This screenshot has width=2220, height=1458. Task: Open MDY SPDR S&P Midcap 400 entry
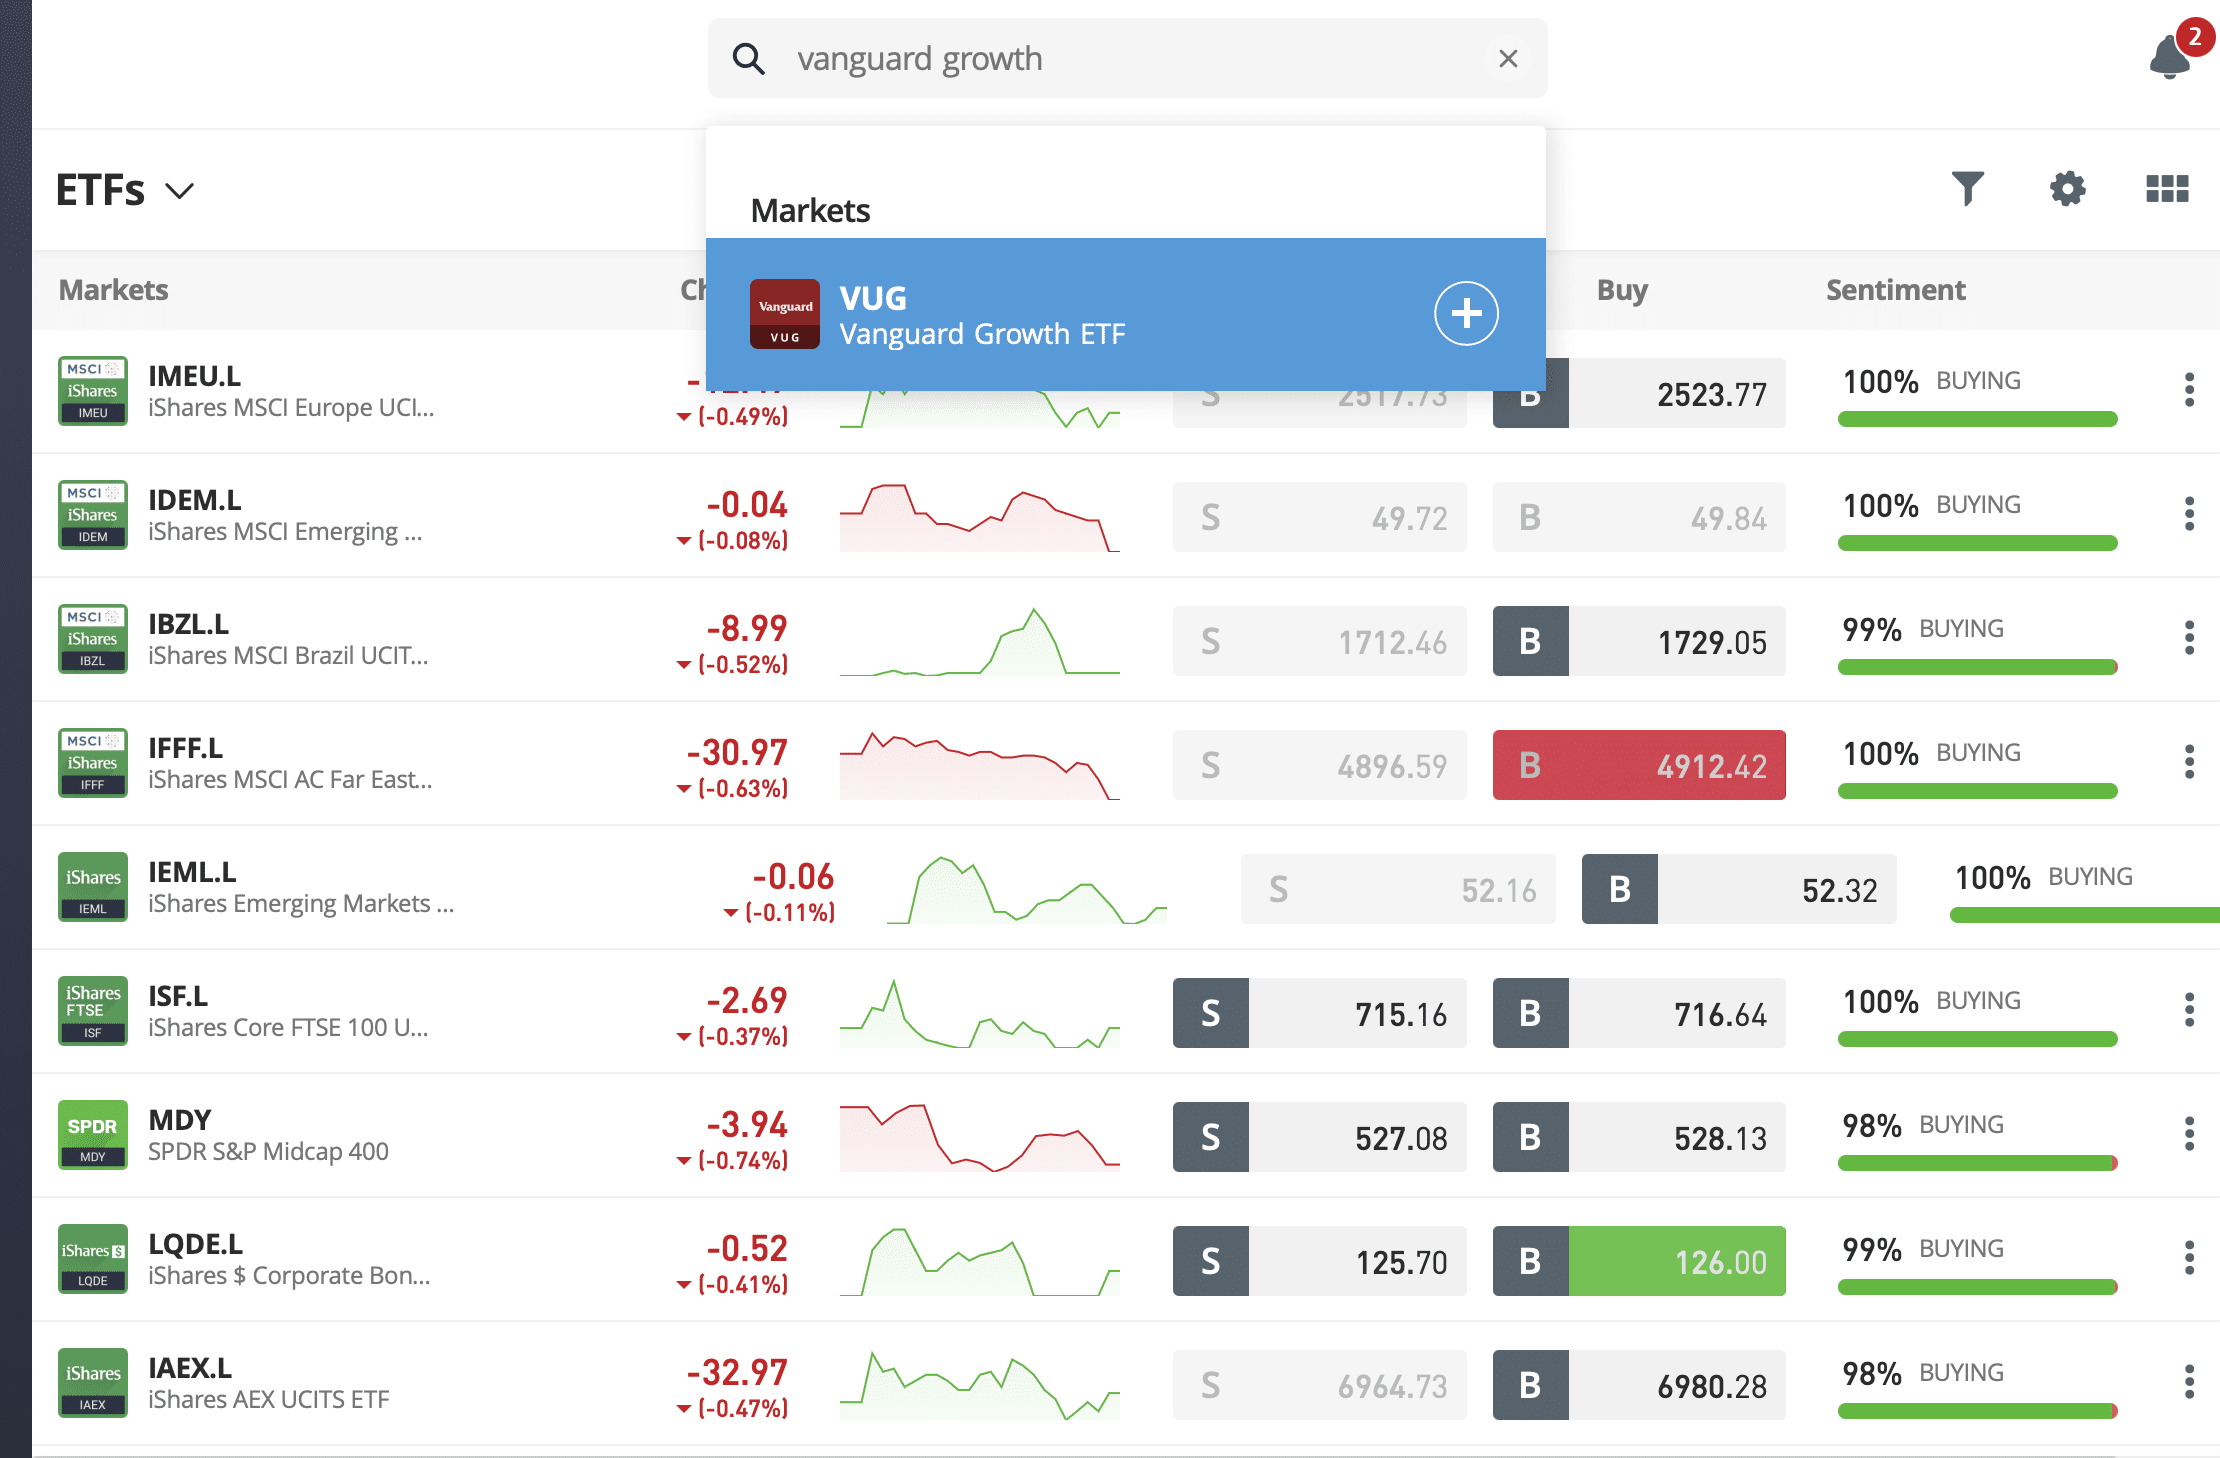click(x=268, y=1135)
